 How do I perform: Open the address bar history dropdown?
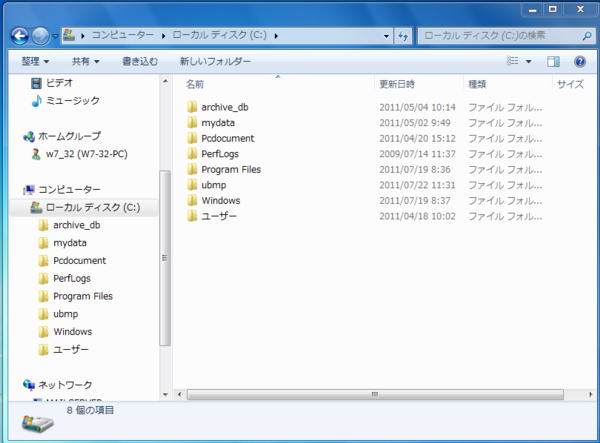386,36
